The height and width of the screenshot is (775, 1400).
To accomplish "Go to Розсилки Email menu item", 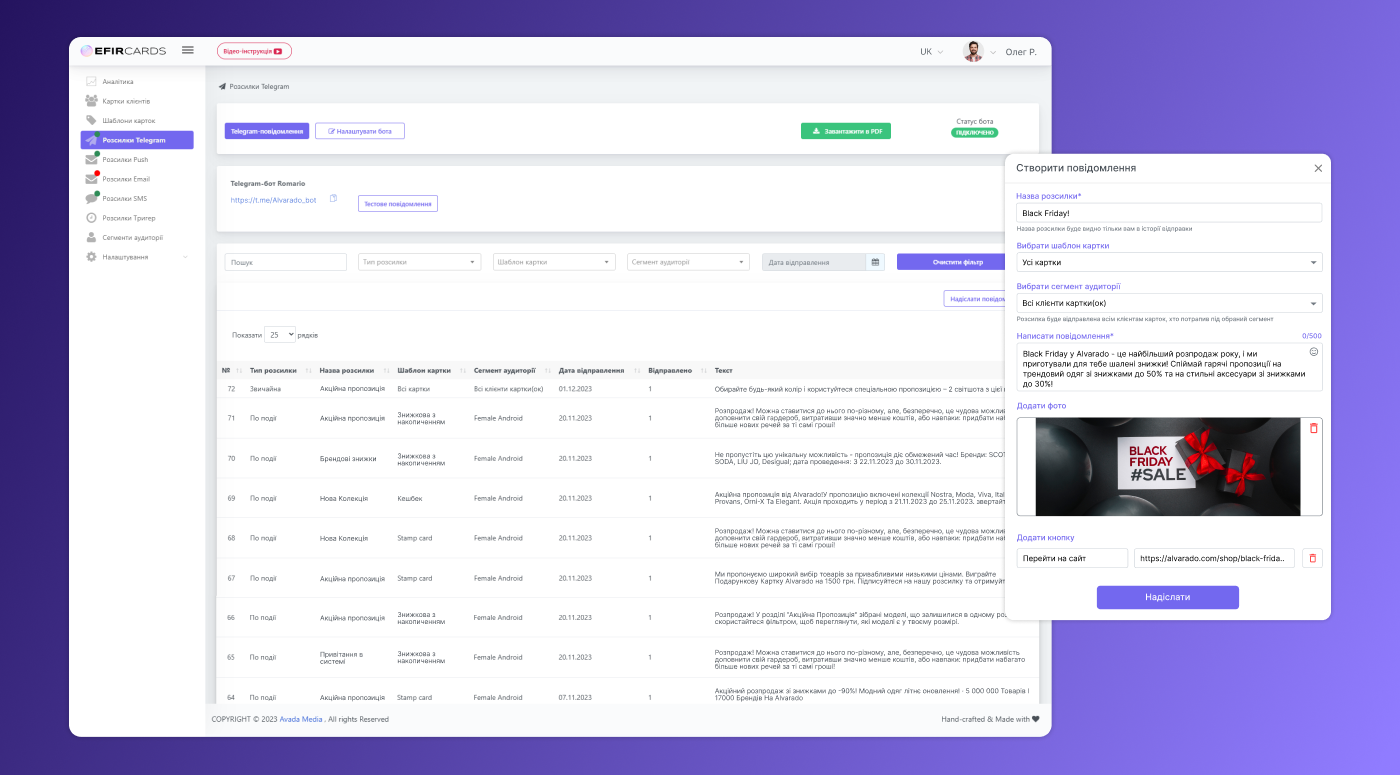I will (x=126, y=179).
